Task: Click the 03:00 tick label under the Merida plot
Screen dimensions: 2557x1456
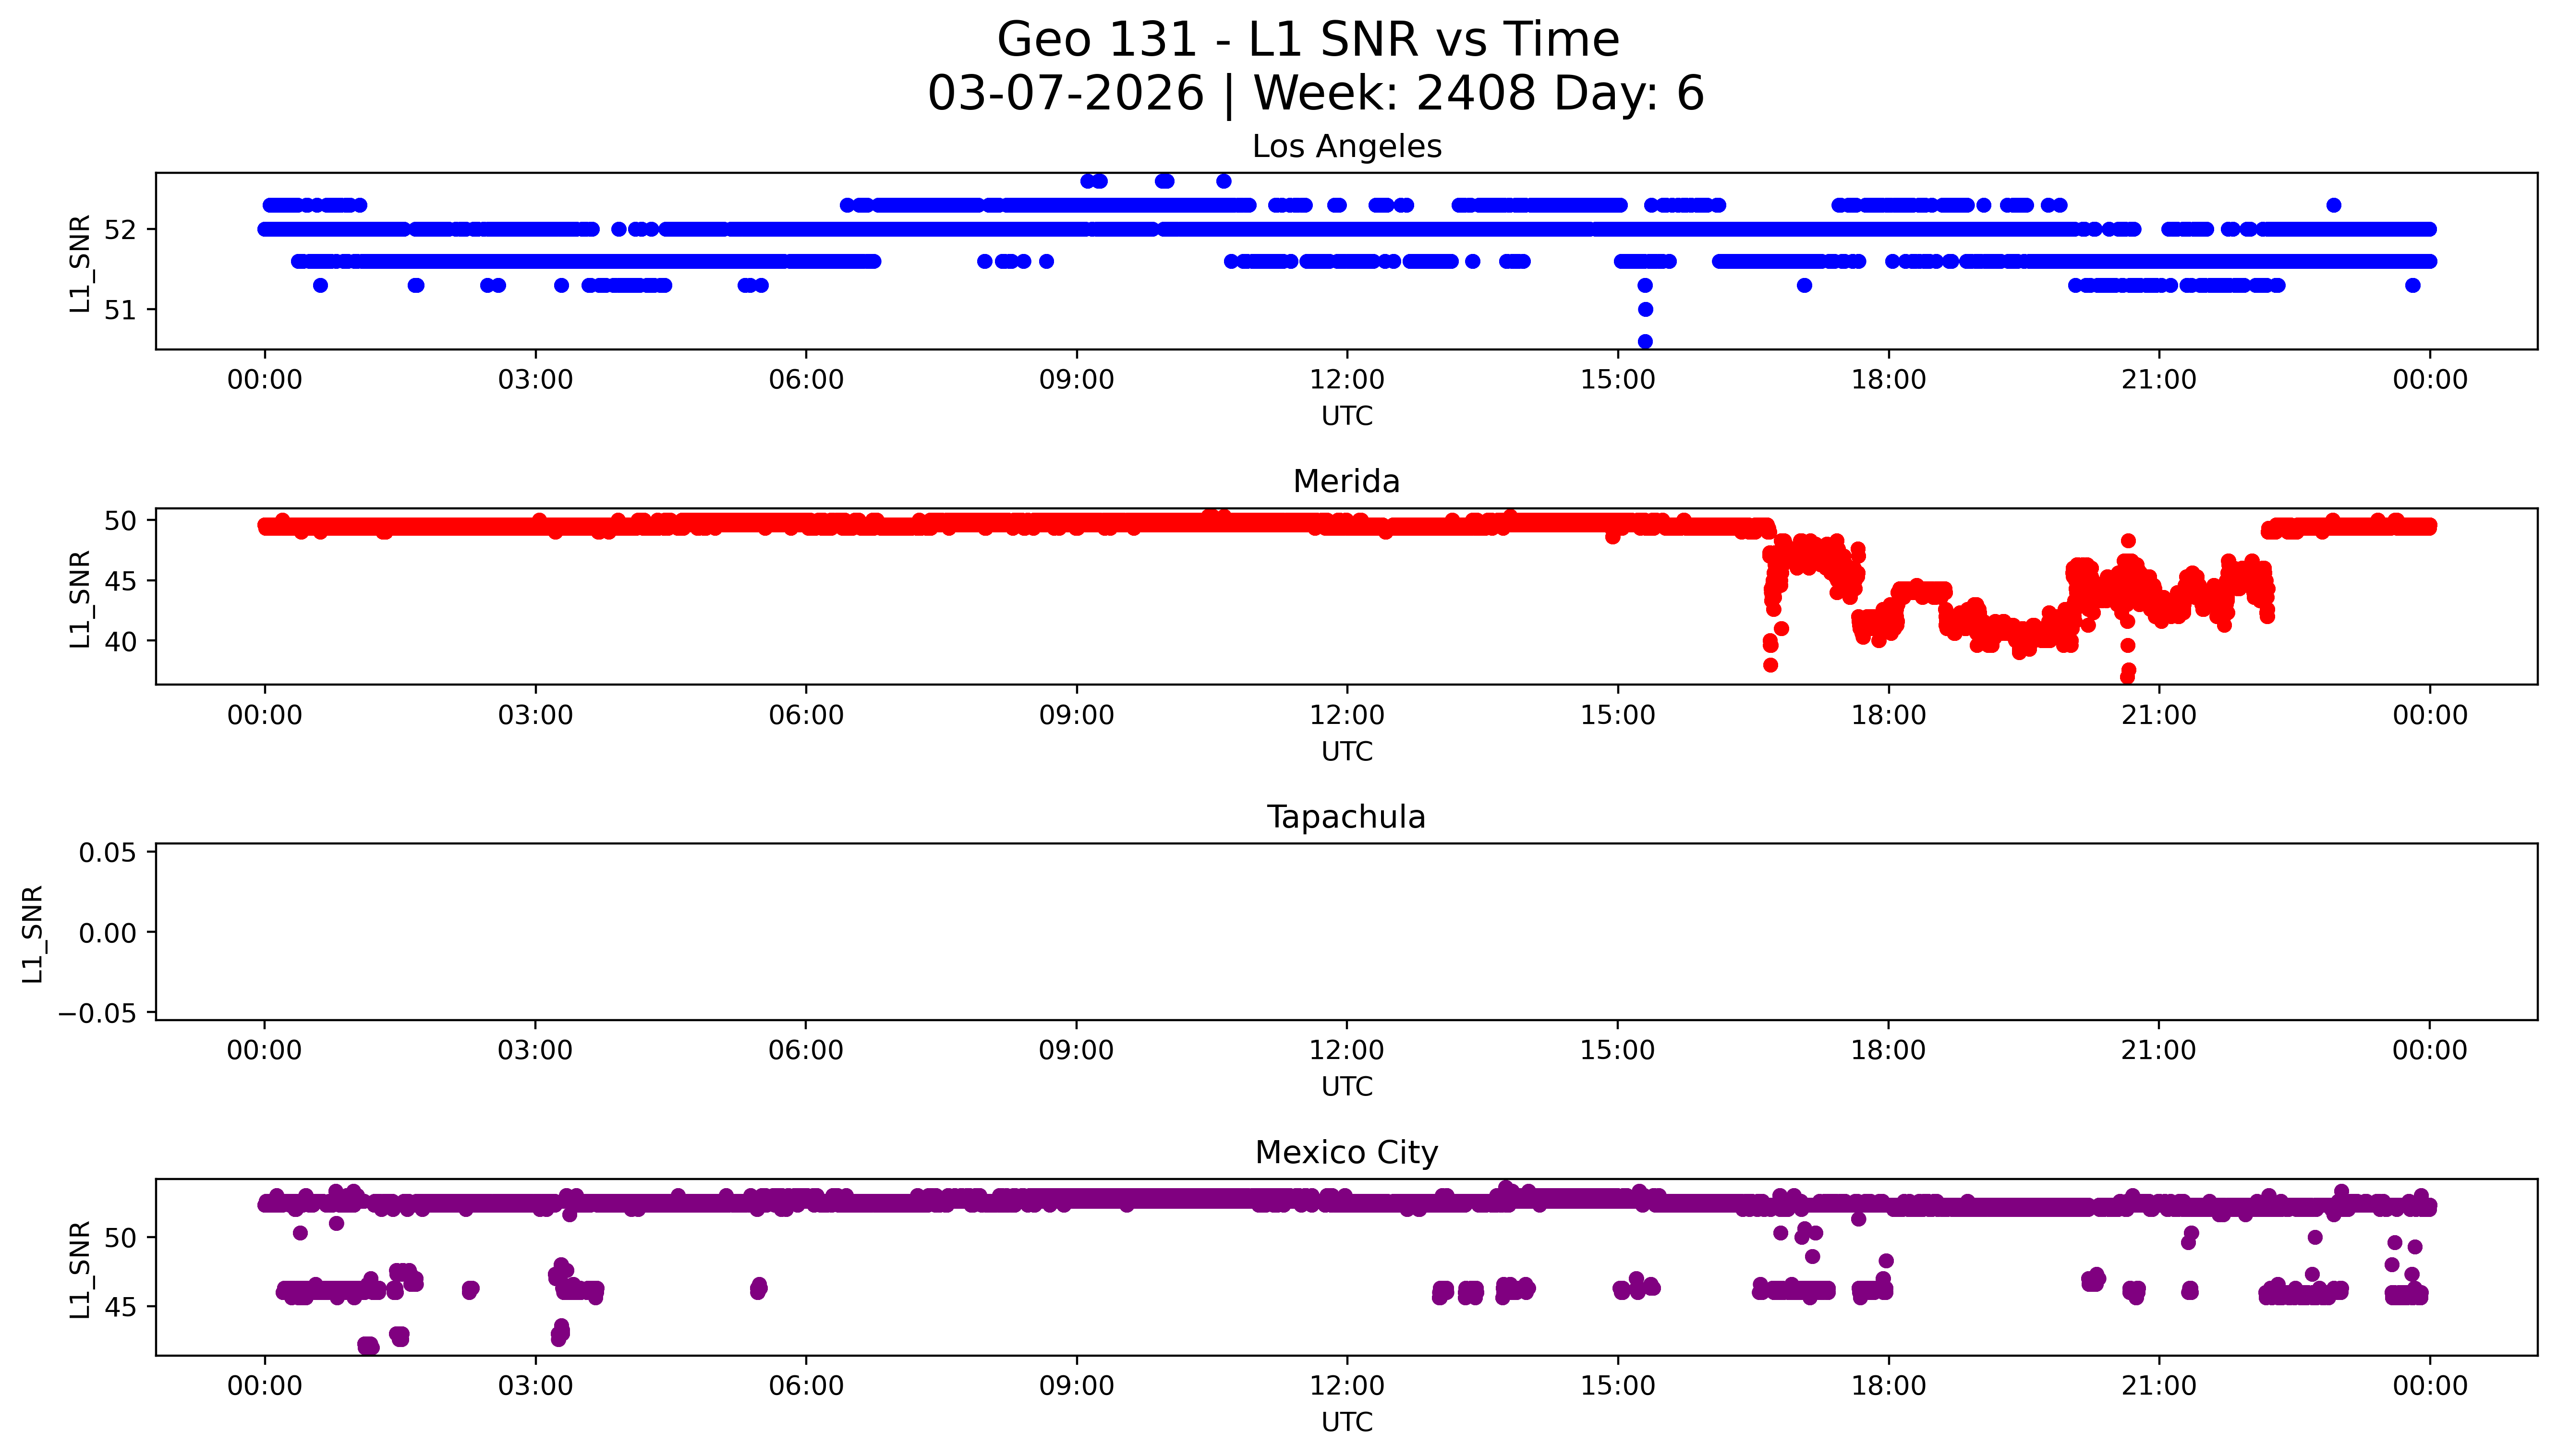Action: tap(535, 715)
